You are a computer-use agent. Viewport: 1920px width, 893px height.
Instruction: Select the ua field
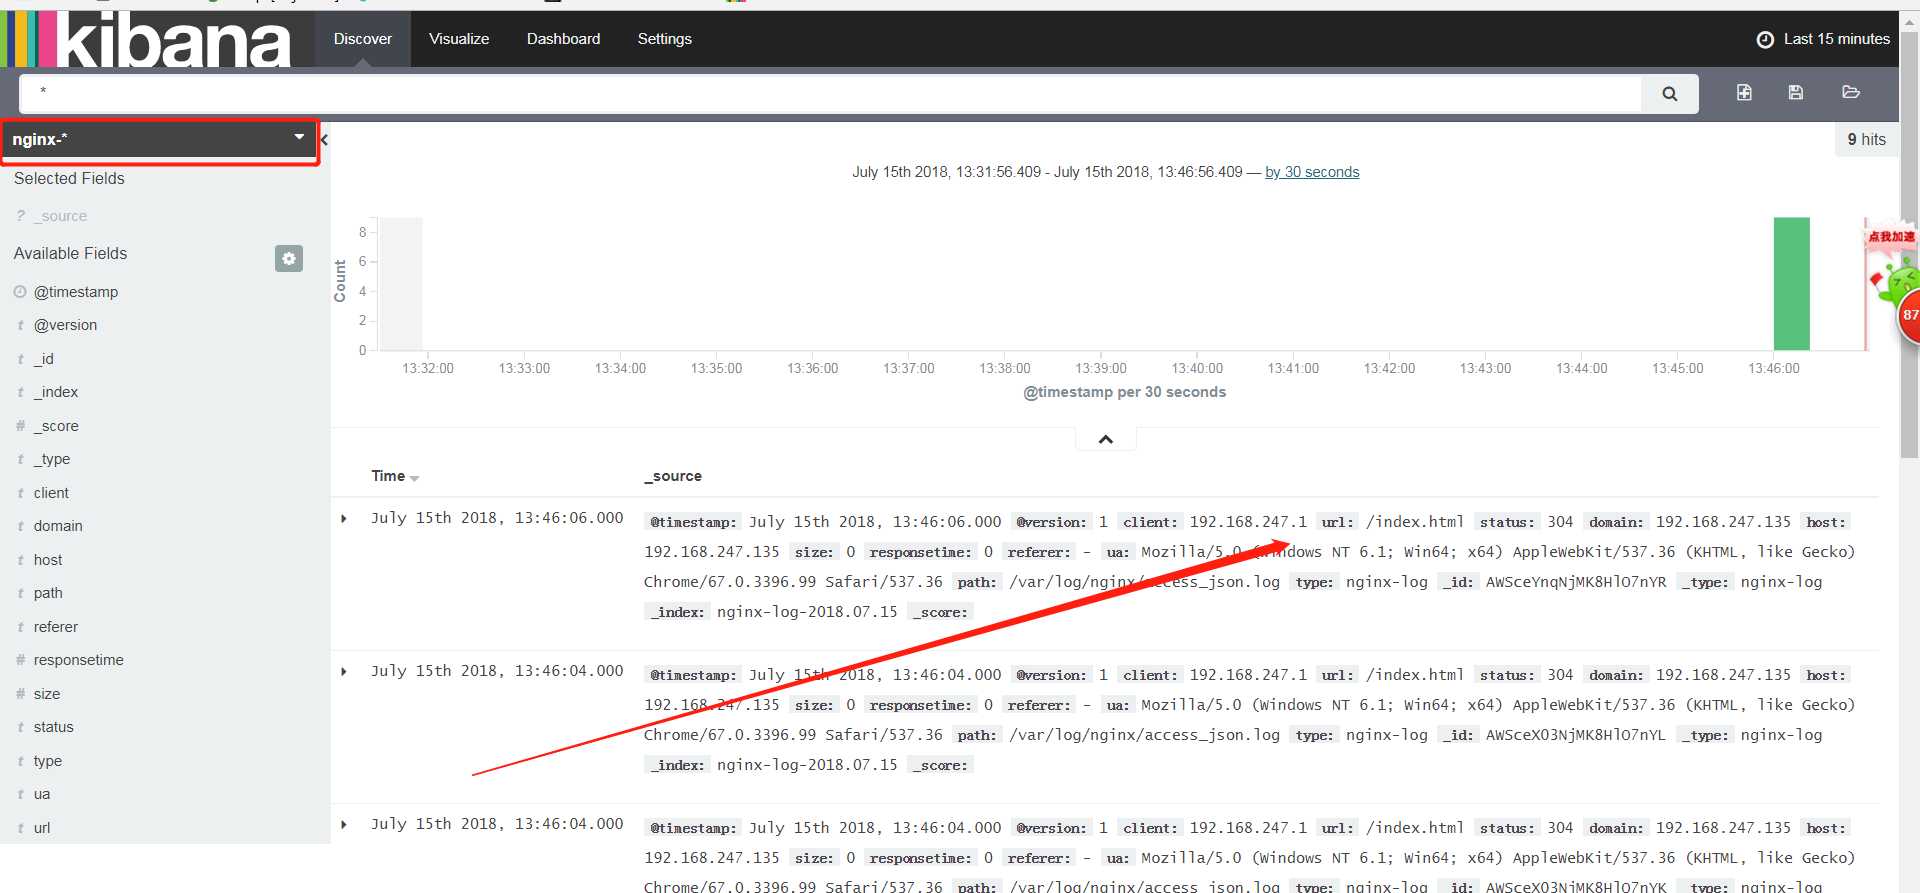42,794
